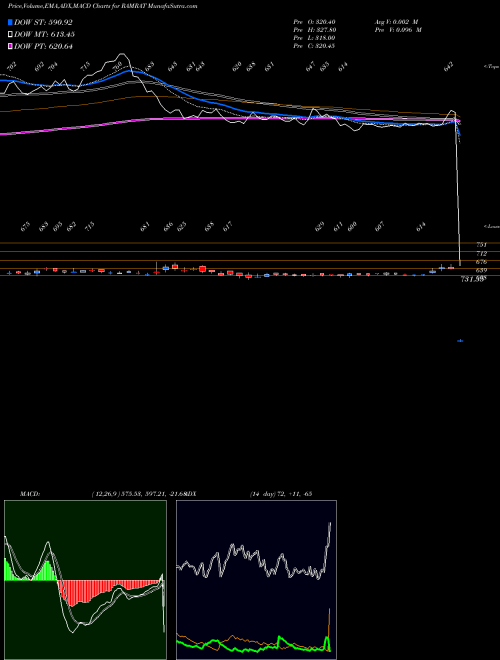Click the 617 low marker label
This screenshot has width=500, height=660.
(227, 227)
